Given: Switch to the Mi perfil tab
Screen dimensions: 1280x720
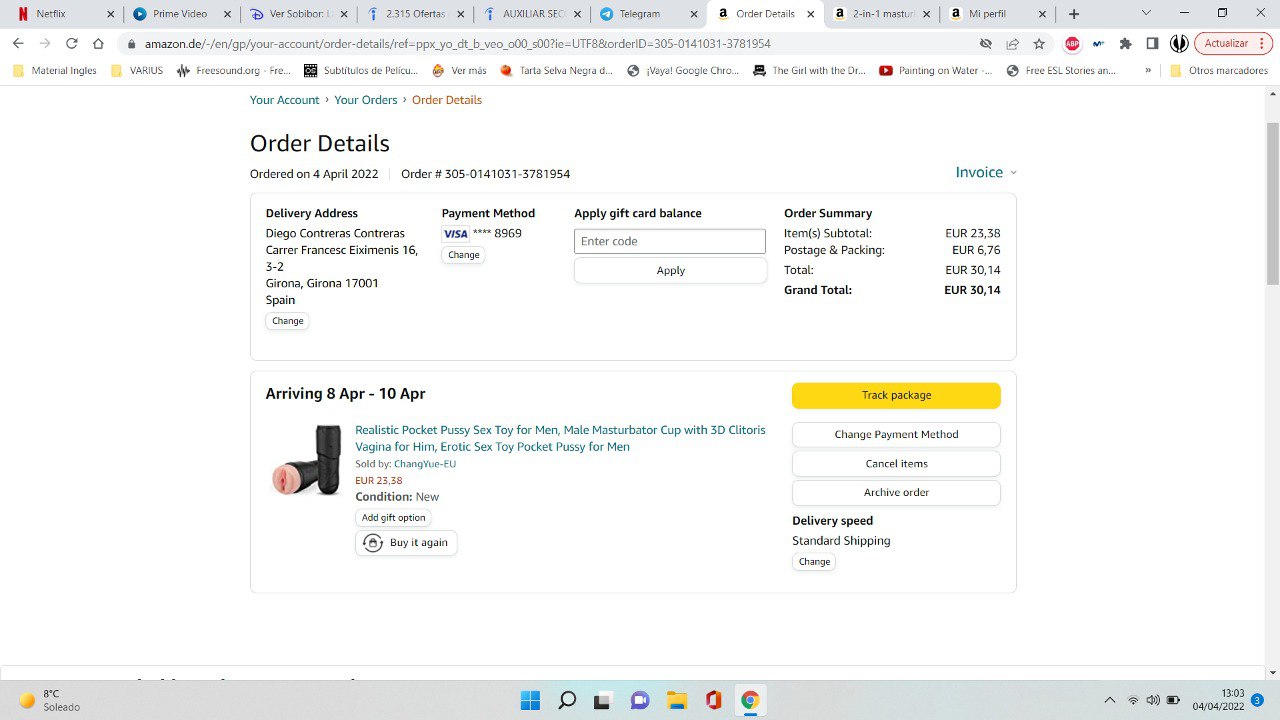Looking at the screenshot, I should click(x=998, y=14).
